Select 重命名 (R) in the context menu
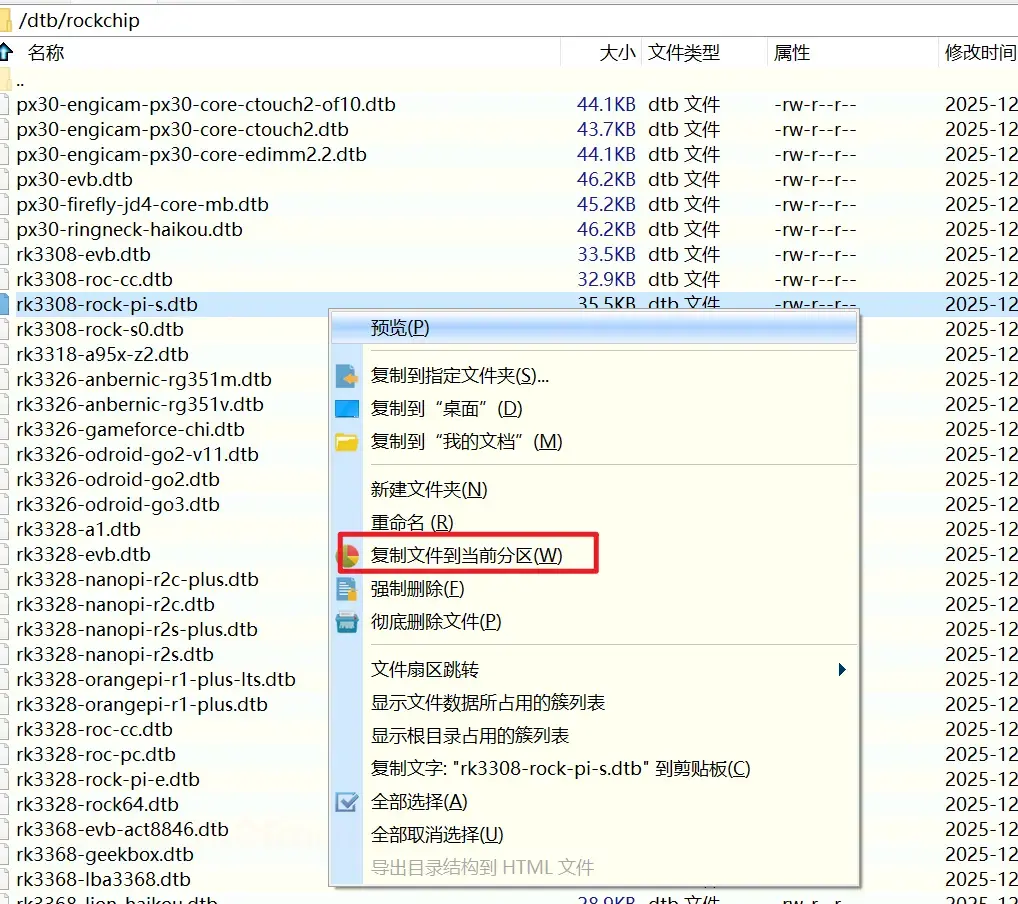Image resolution: width=1018 pixels, height=904 pixels. click(412, 522)
